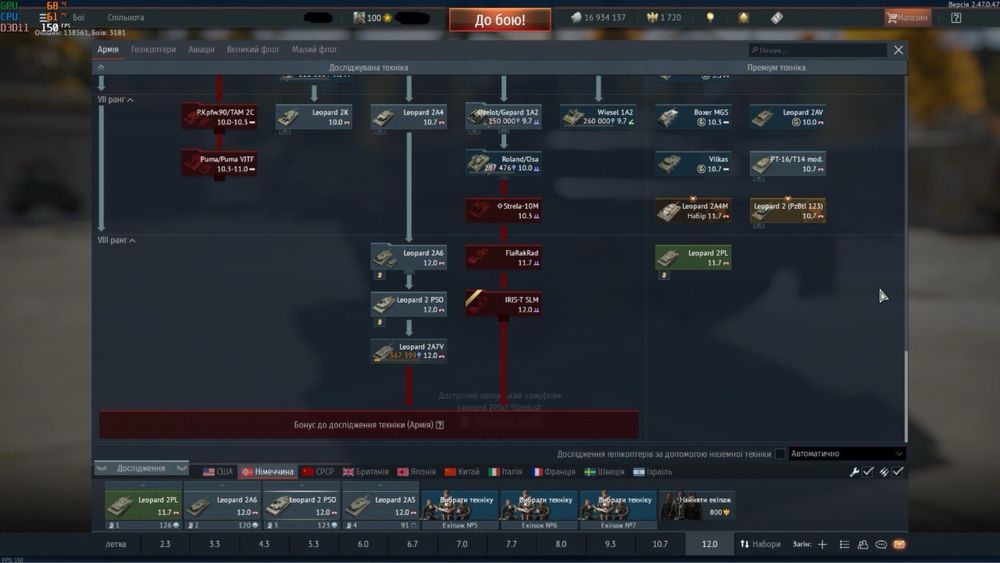This screenshot has width=1000, height=563.
Task: Click Вибрати техніку for Екіпаж №5
Action: (460, 506)
